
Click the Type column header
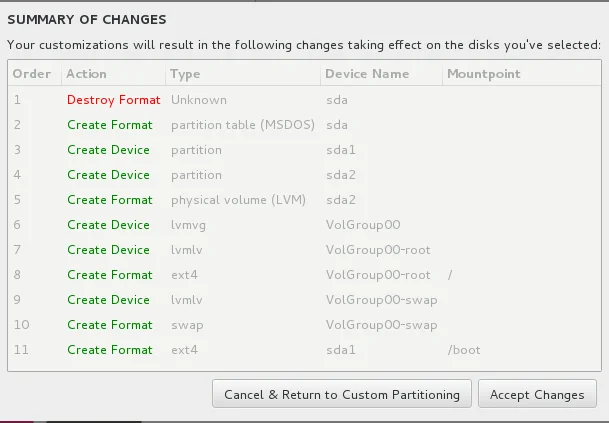tap(185, 74)
